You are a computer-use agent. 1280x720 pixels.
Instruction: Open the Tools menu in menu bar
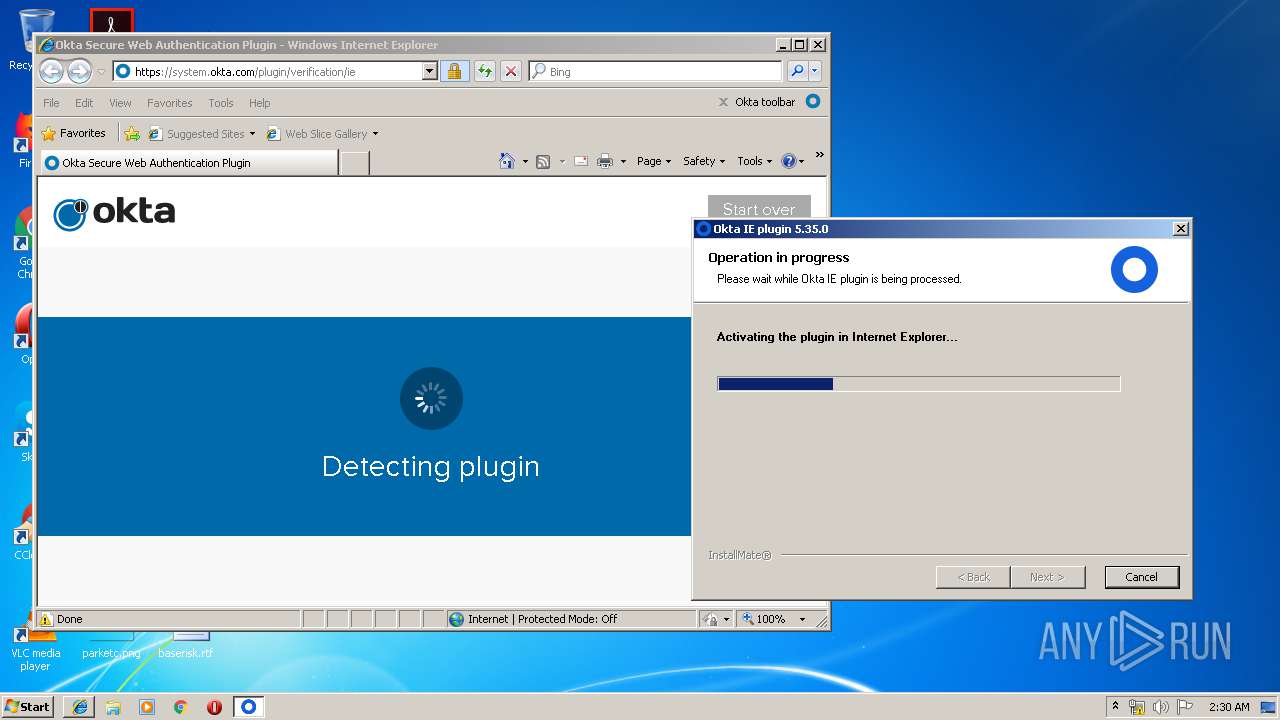click(x=221, y=103)
